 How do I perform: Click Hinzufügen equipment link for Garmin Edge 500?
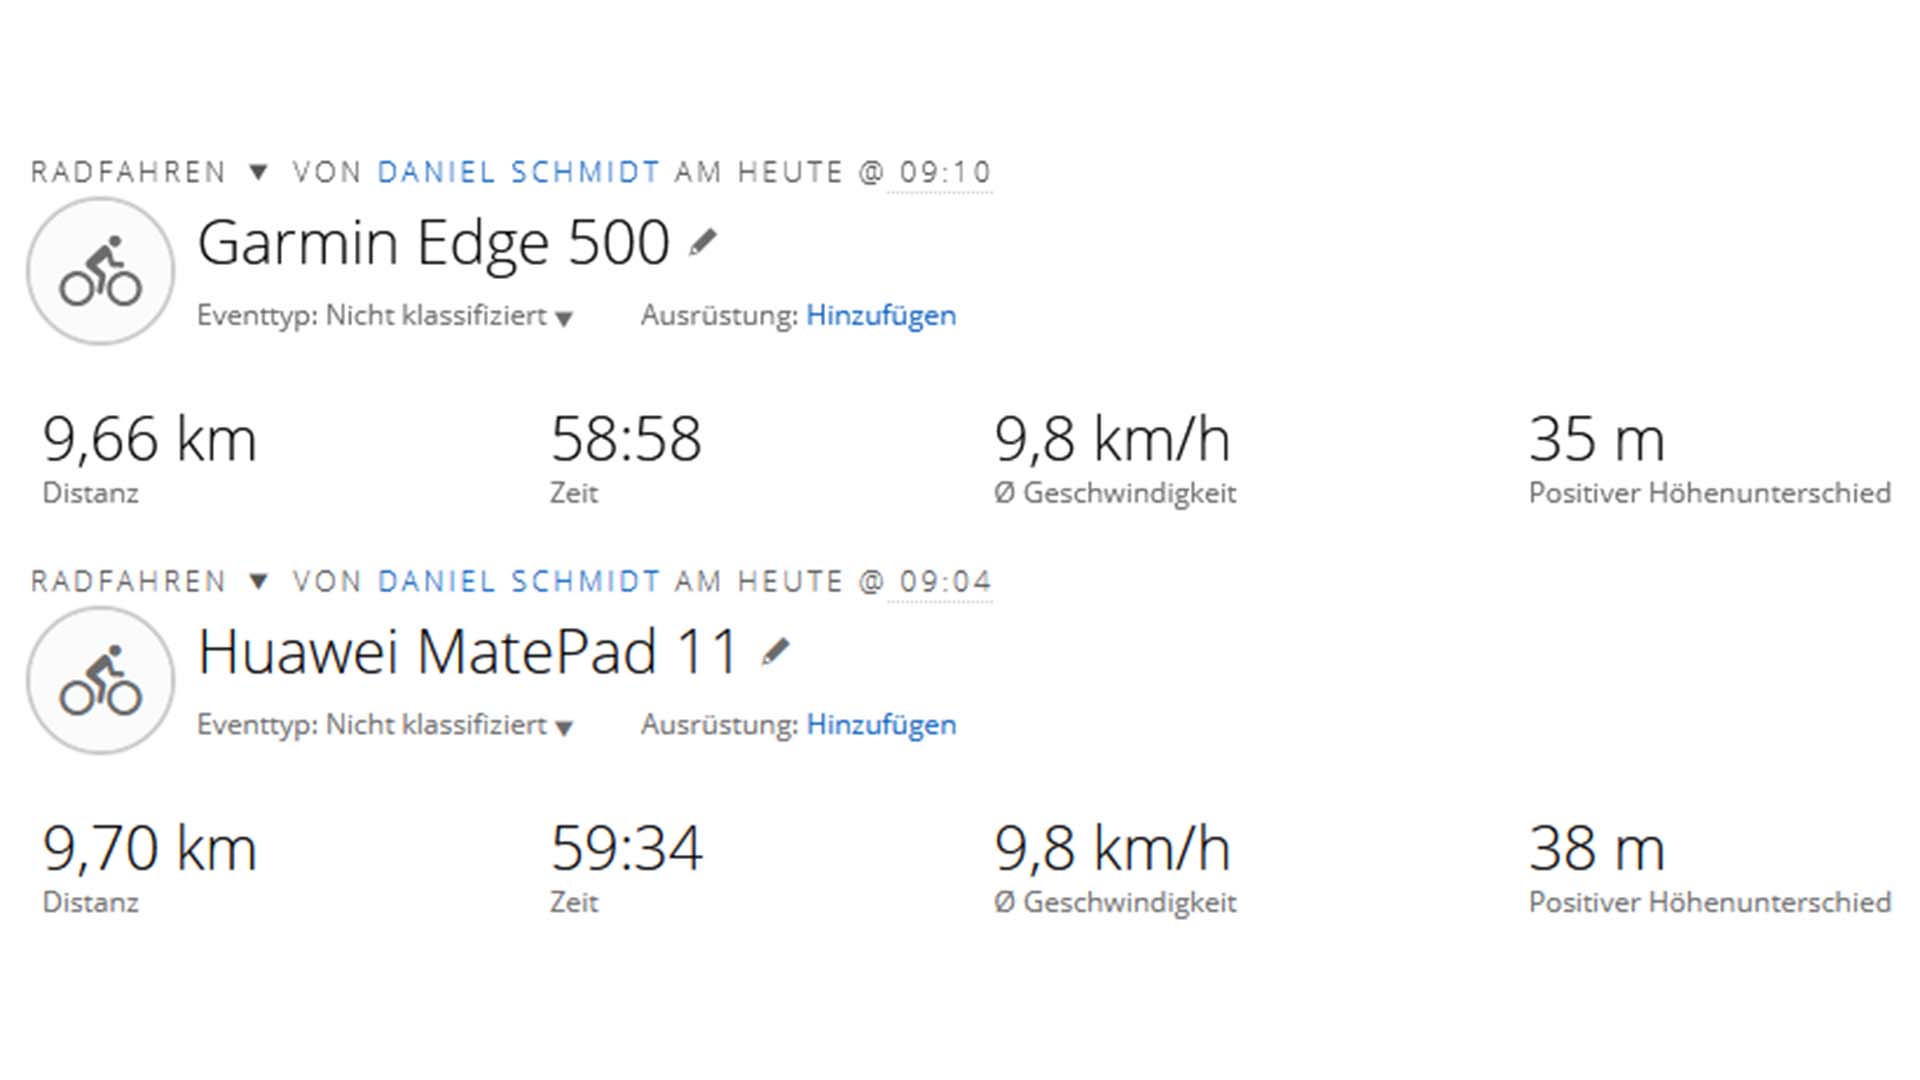[881, 315]
